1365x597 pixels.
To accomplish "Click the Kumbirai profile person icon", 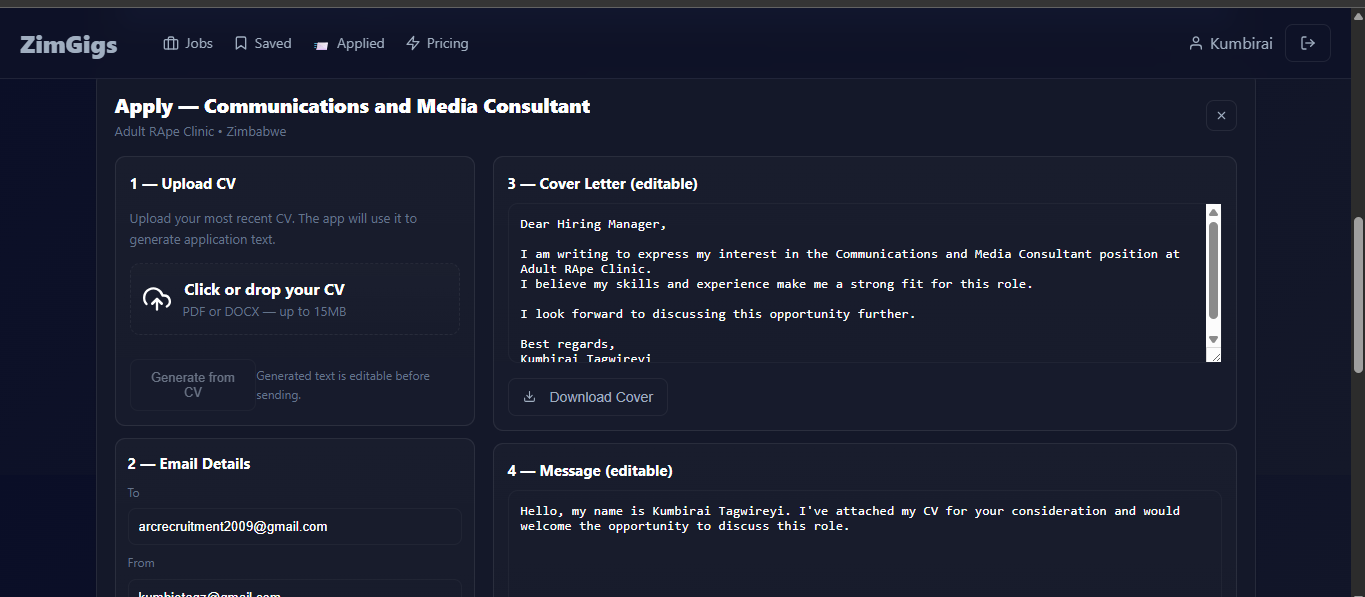I will (1196, 42).
